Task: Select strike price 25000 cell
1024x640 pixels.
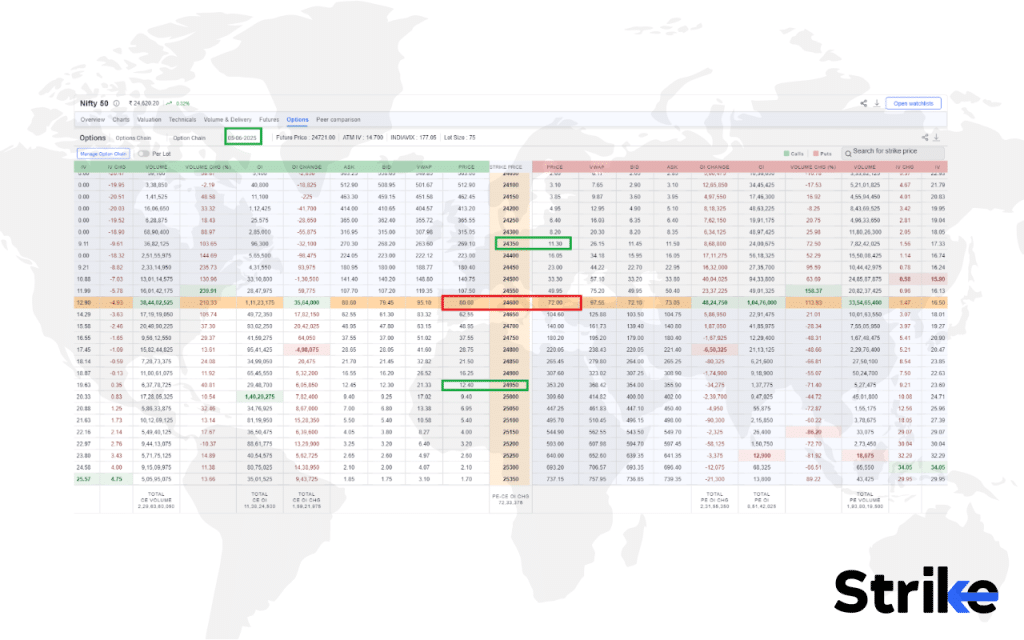Action: click(511, 396)
